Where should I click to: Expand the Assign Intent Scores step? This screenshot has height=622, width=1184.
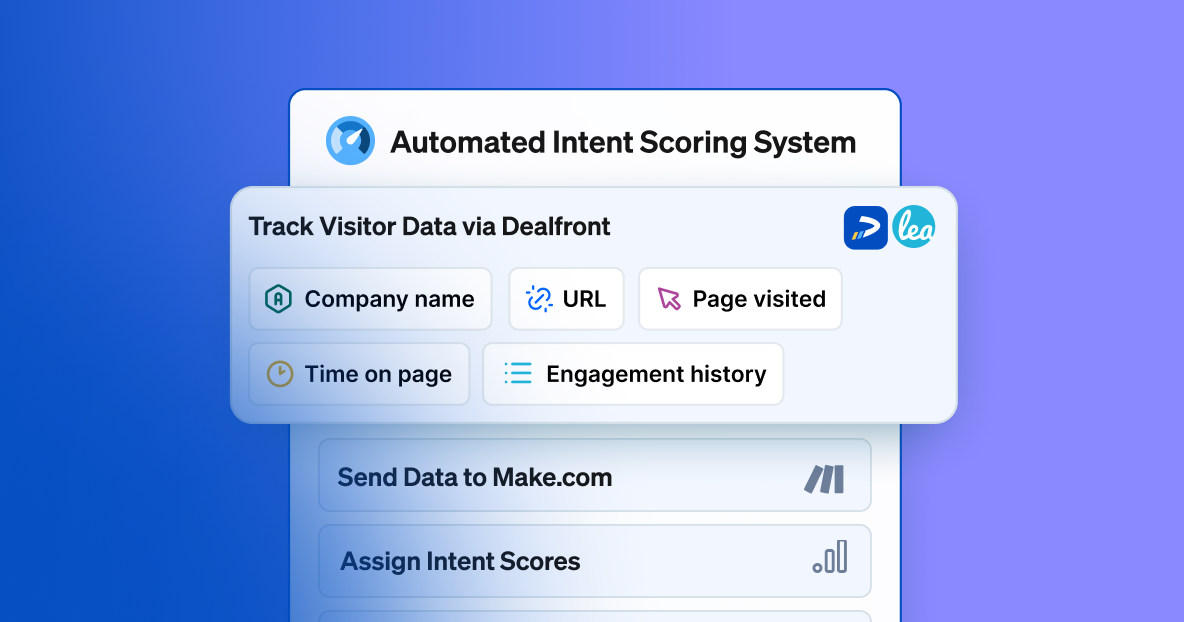[x=594, y=561]
